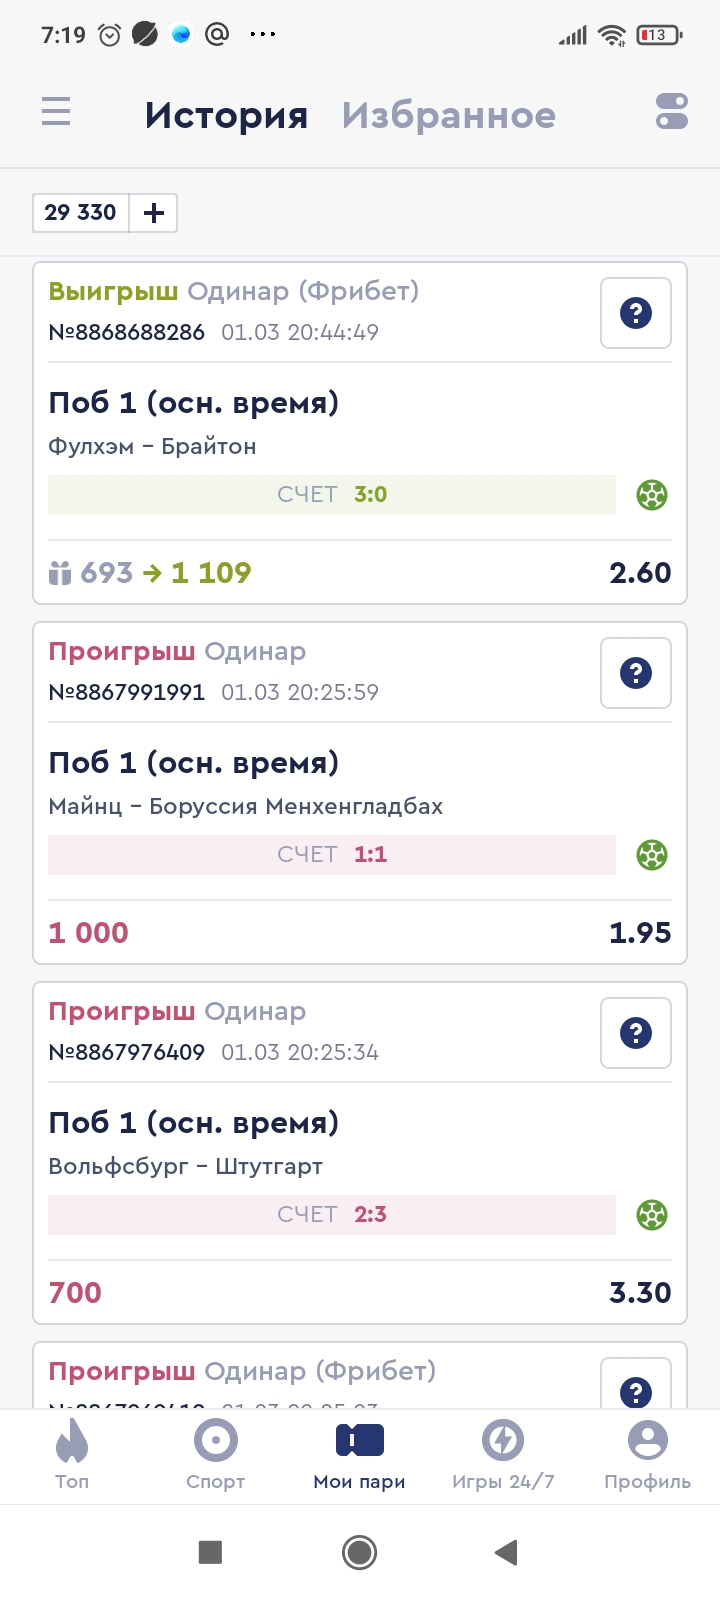Screen dimensions: 720x1600
Task: Switch to the Избранное tab
Action: pyautogui.click(x=448, y=115)
